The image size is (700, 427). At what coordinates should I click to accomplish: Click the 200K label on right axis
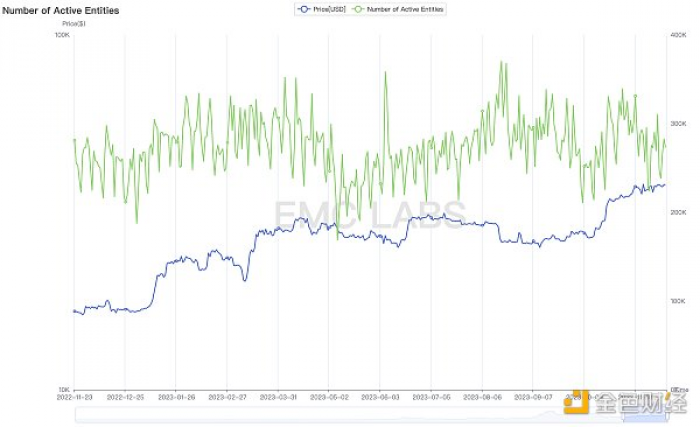click(x=678, y=212)
